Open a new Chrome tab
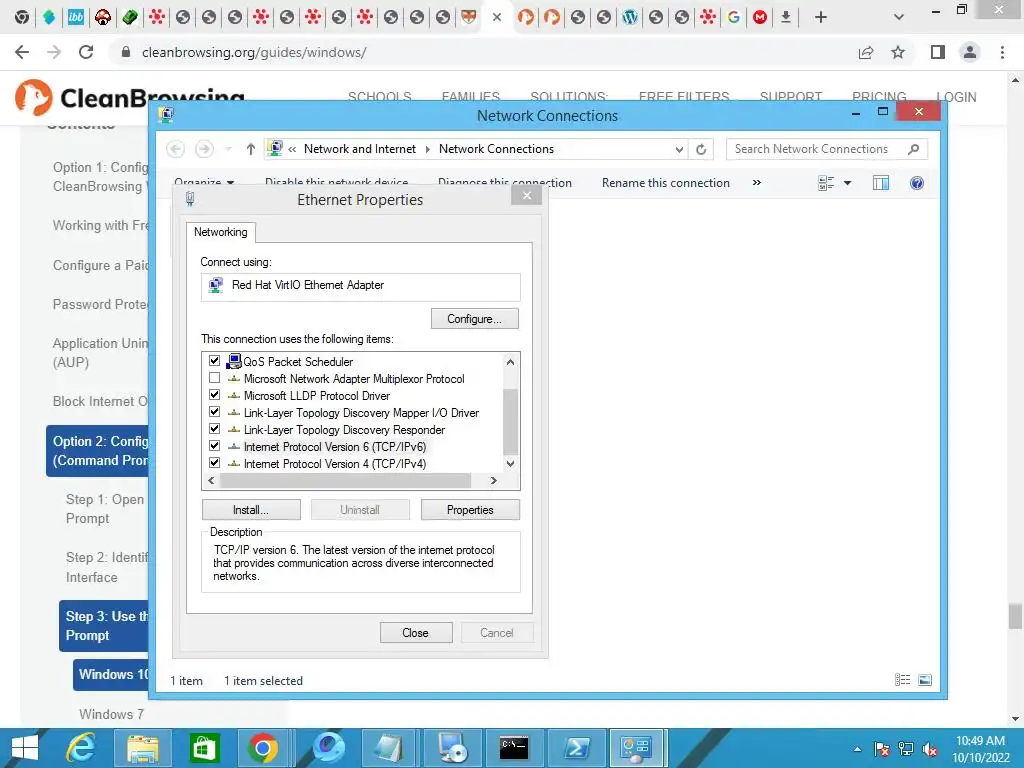 [x=821, y=18]
